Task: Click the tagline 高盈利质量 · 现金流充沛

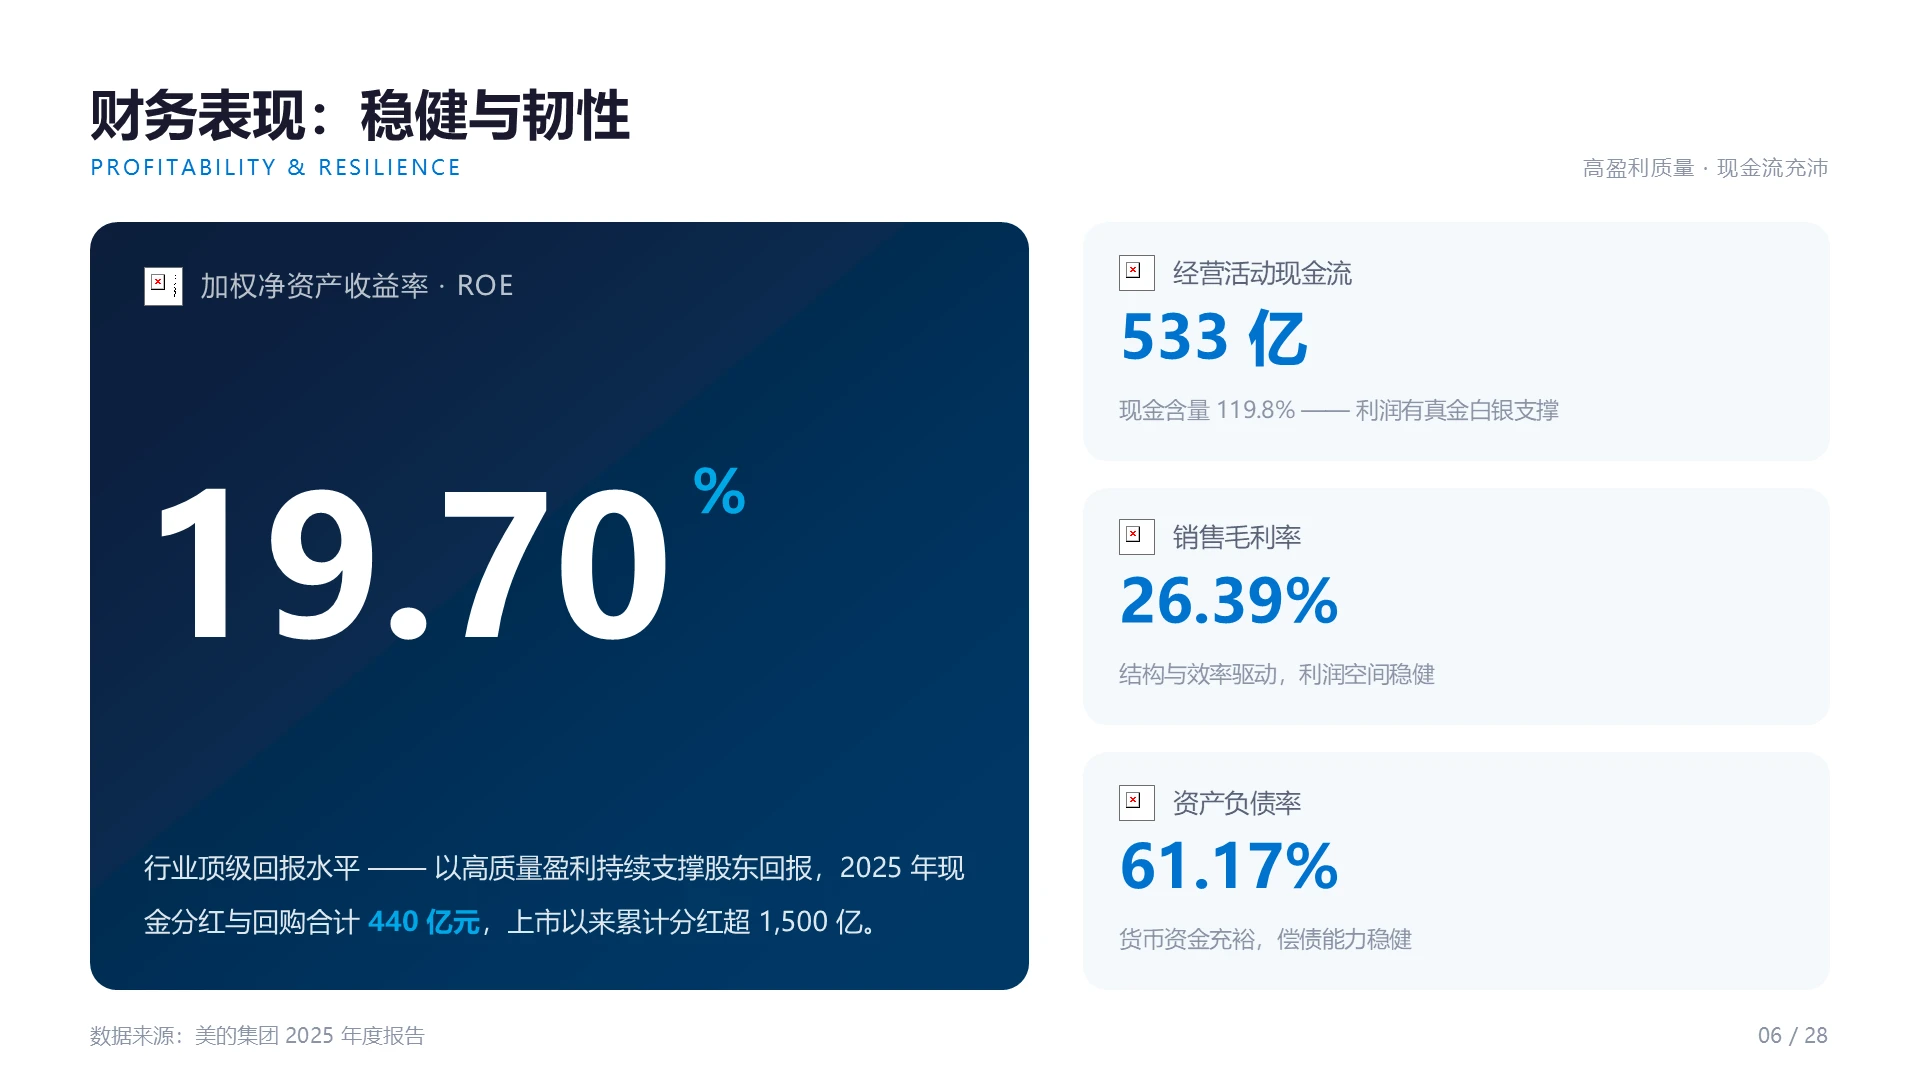Action: (1705, 168)
